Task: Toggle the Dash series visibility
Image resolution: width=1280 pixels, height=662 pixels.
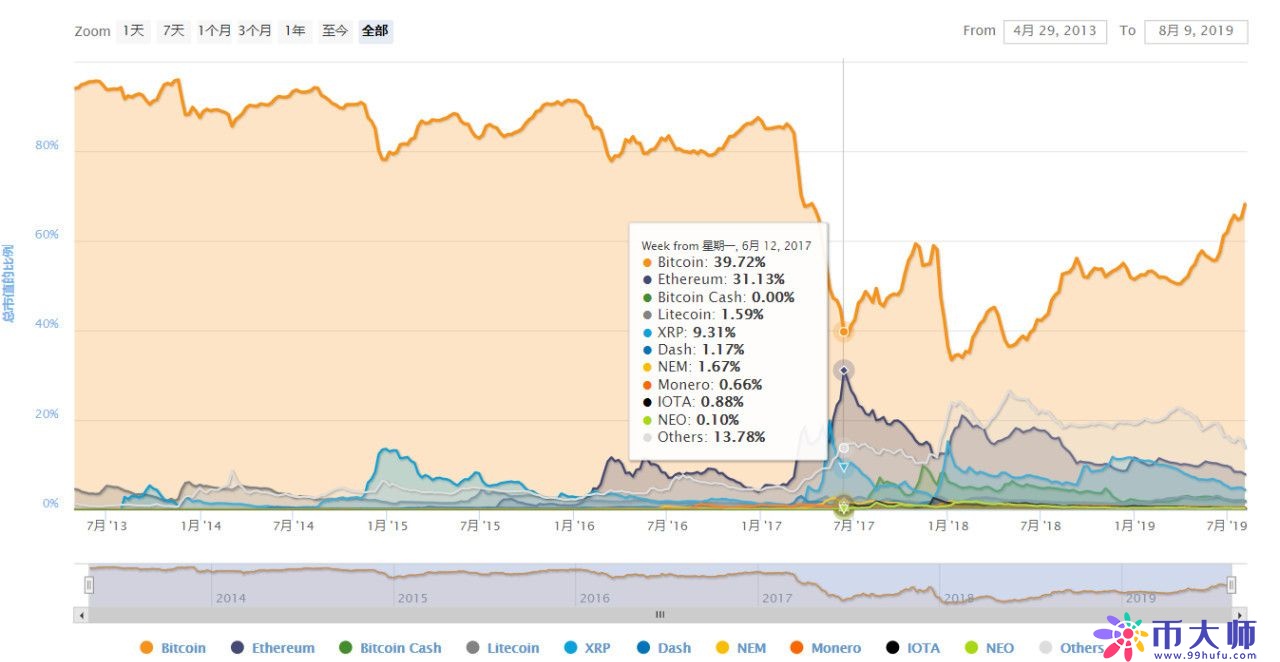Action: click(664, 647)
